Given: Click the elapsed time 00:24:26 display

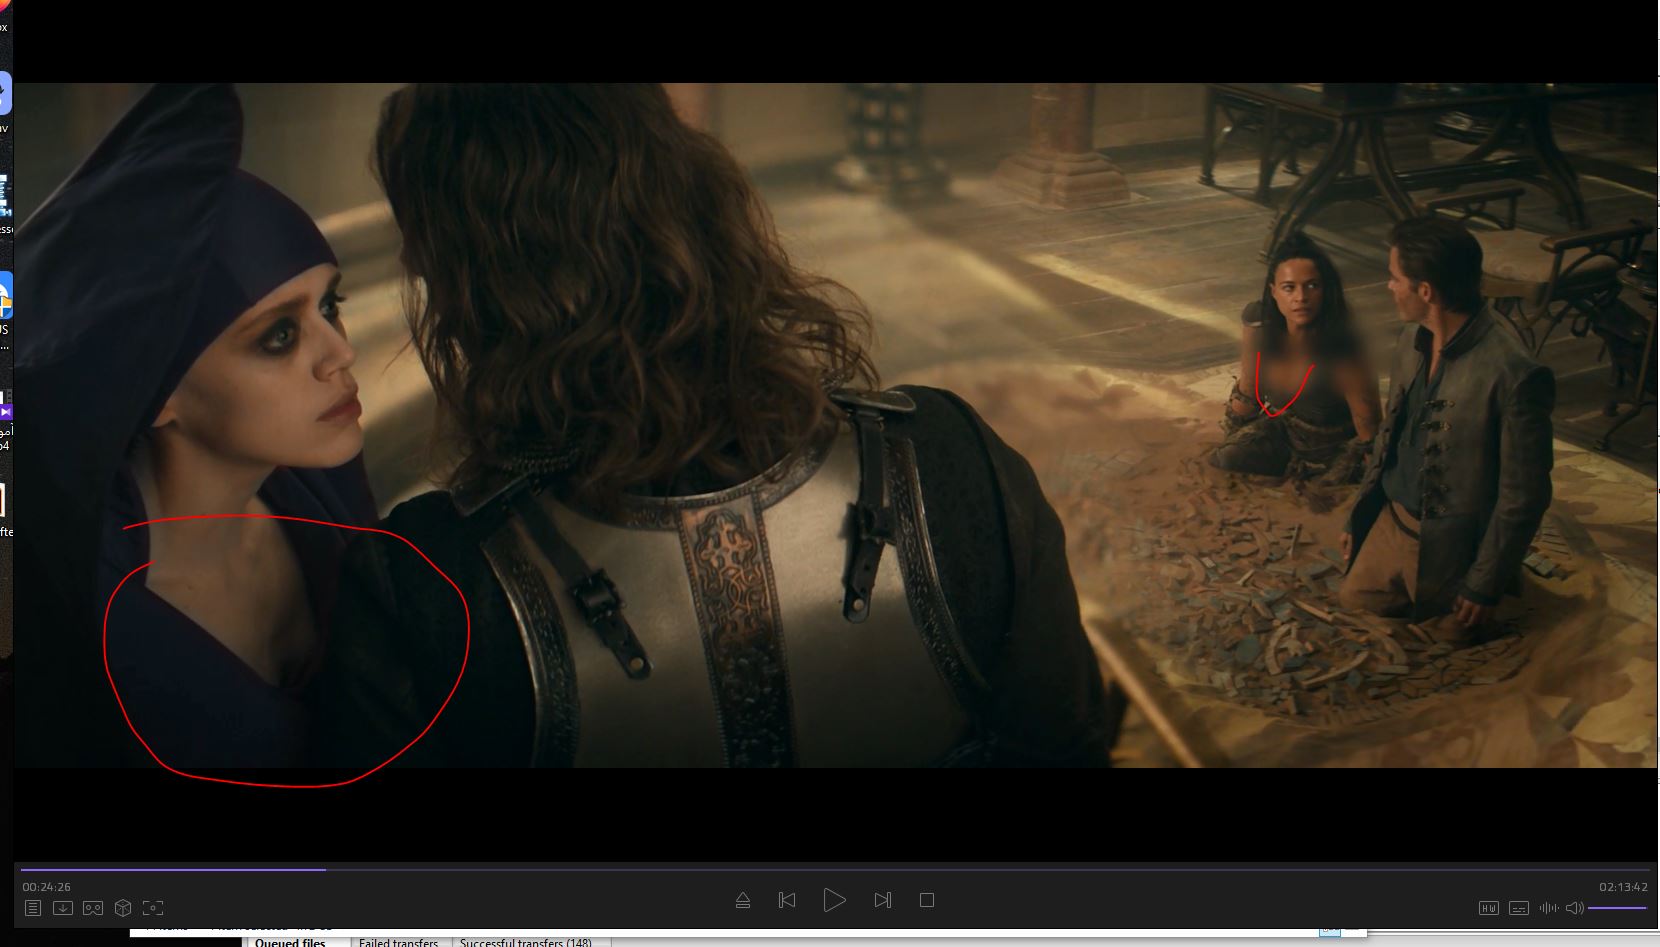Looking at the screenshot, I should [x=47, y=887].
